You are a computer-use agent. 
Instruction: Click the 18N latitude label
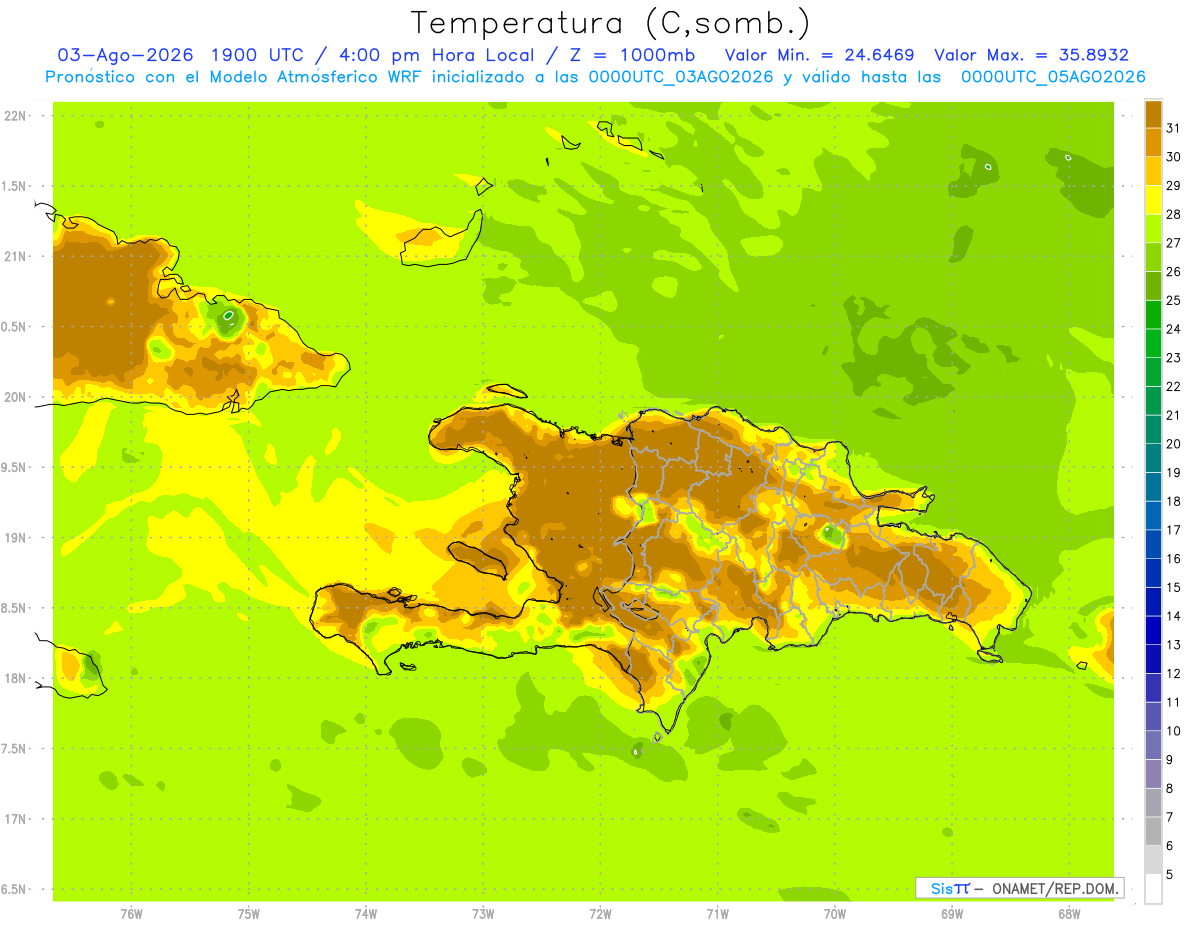tap(17, 678)
